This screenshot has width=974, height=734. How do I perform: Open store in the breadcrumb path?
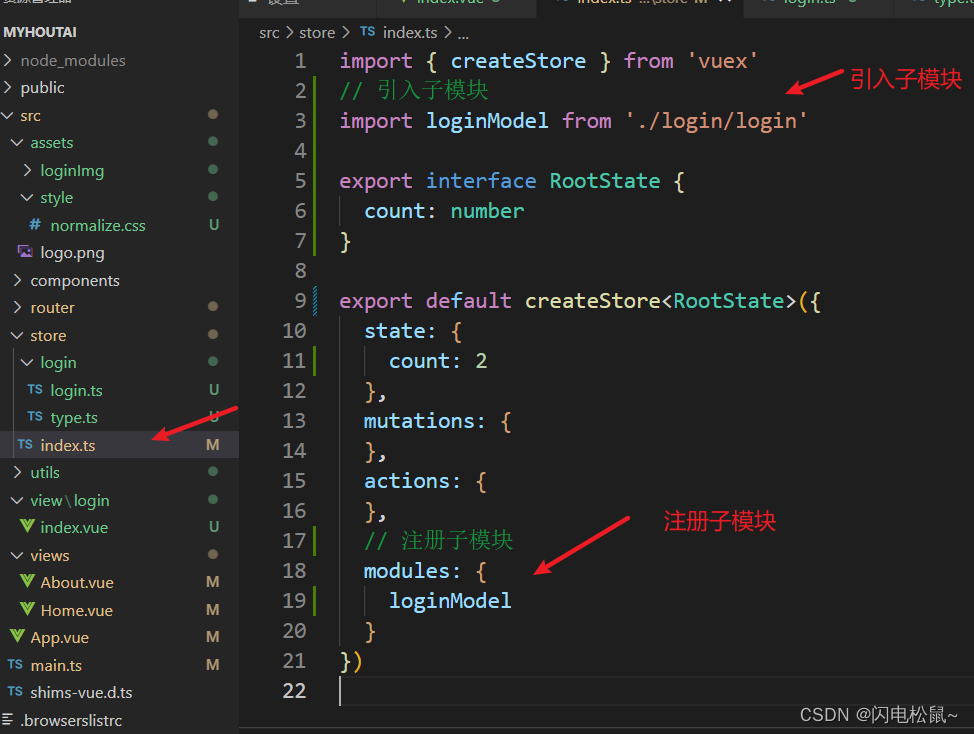[317, 32]
